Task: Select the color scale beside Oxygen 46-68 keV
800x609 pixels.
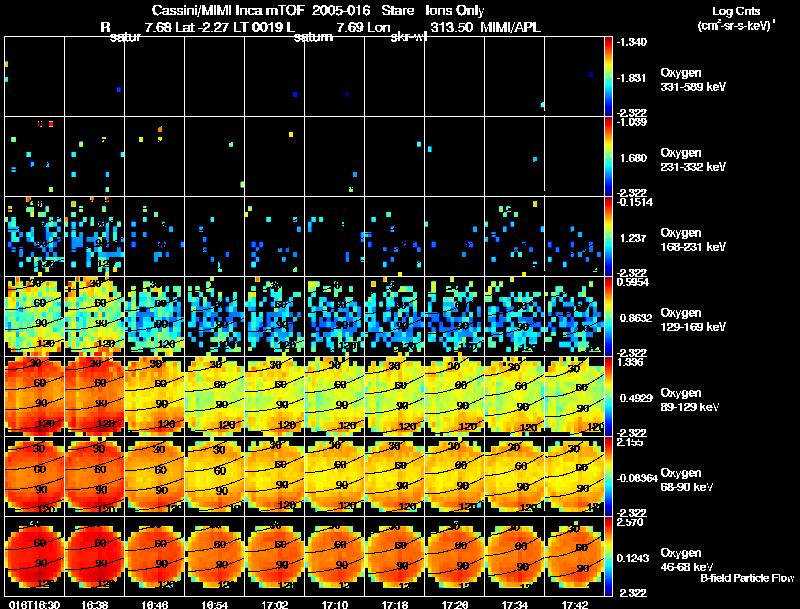Action: [610, 556]
